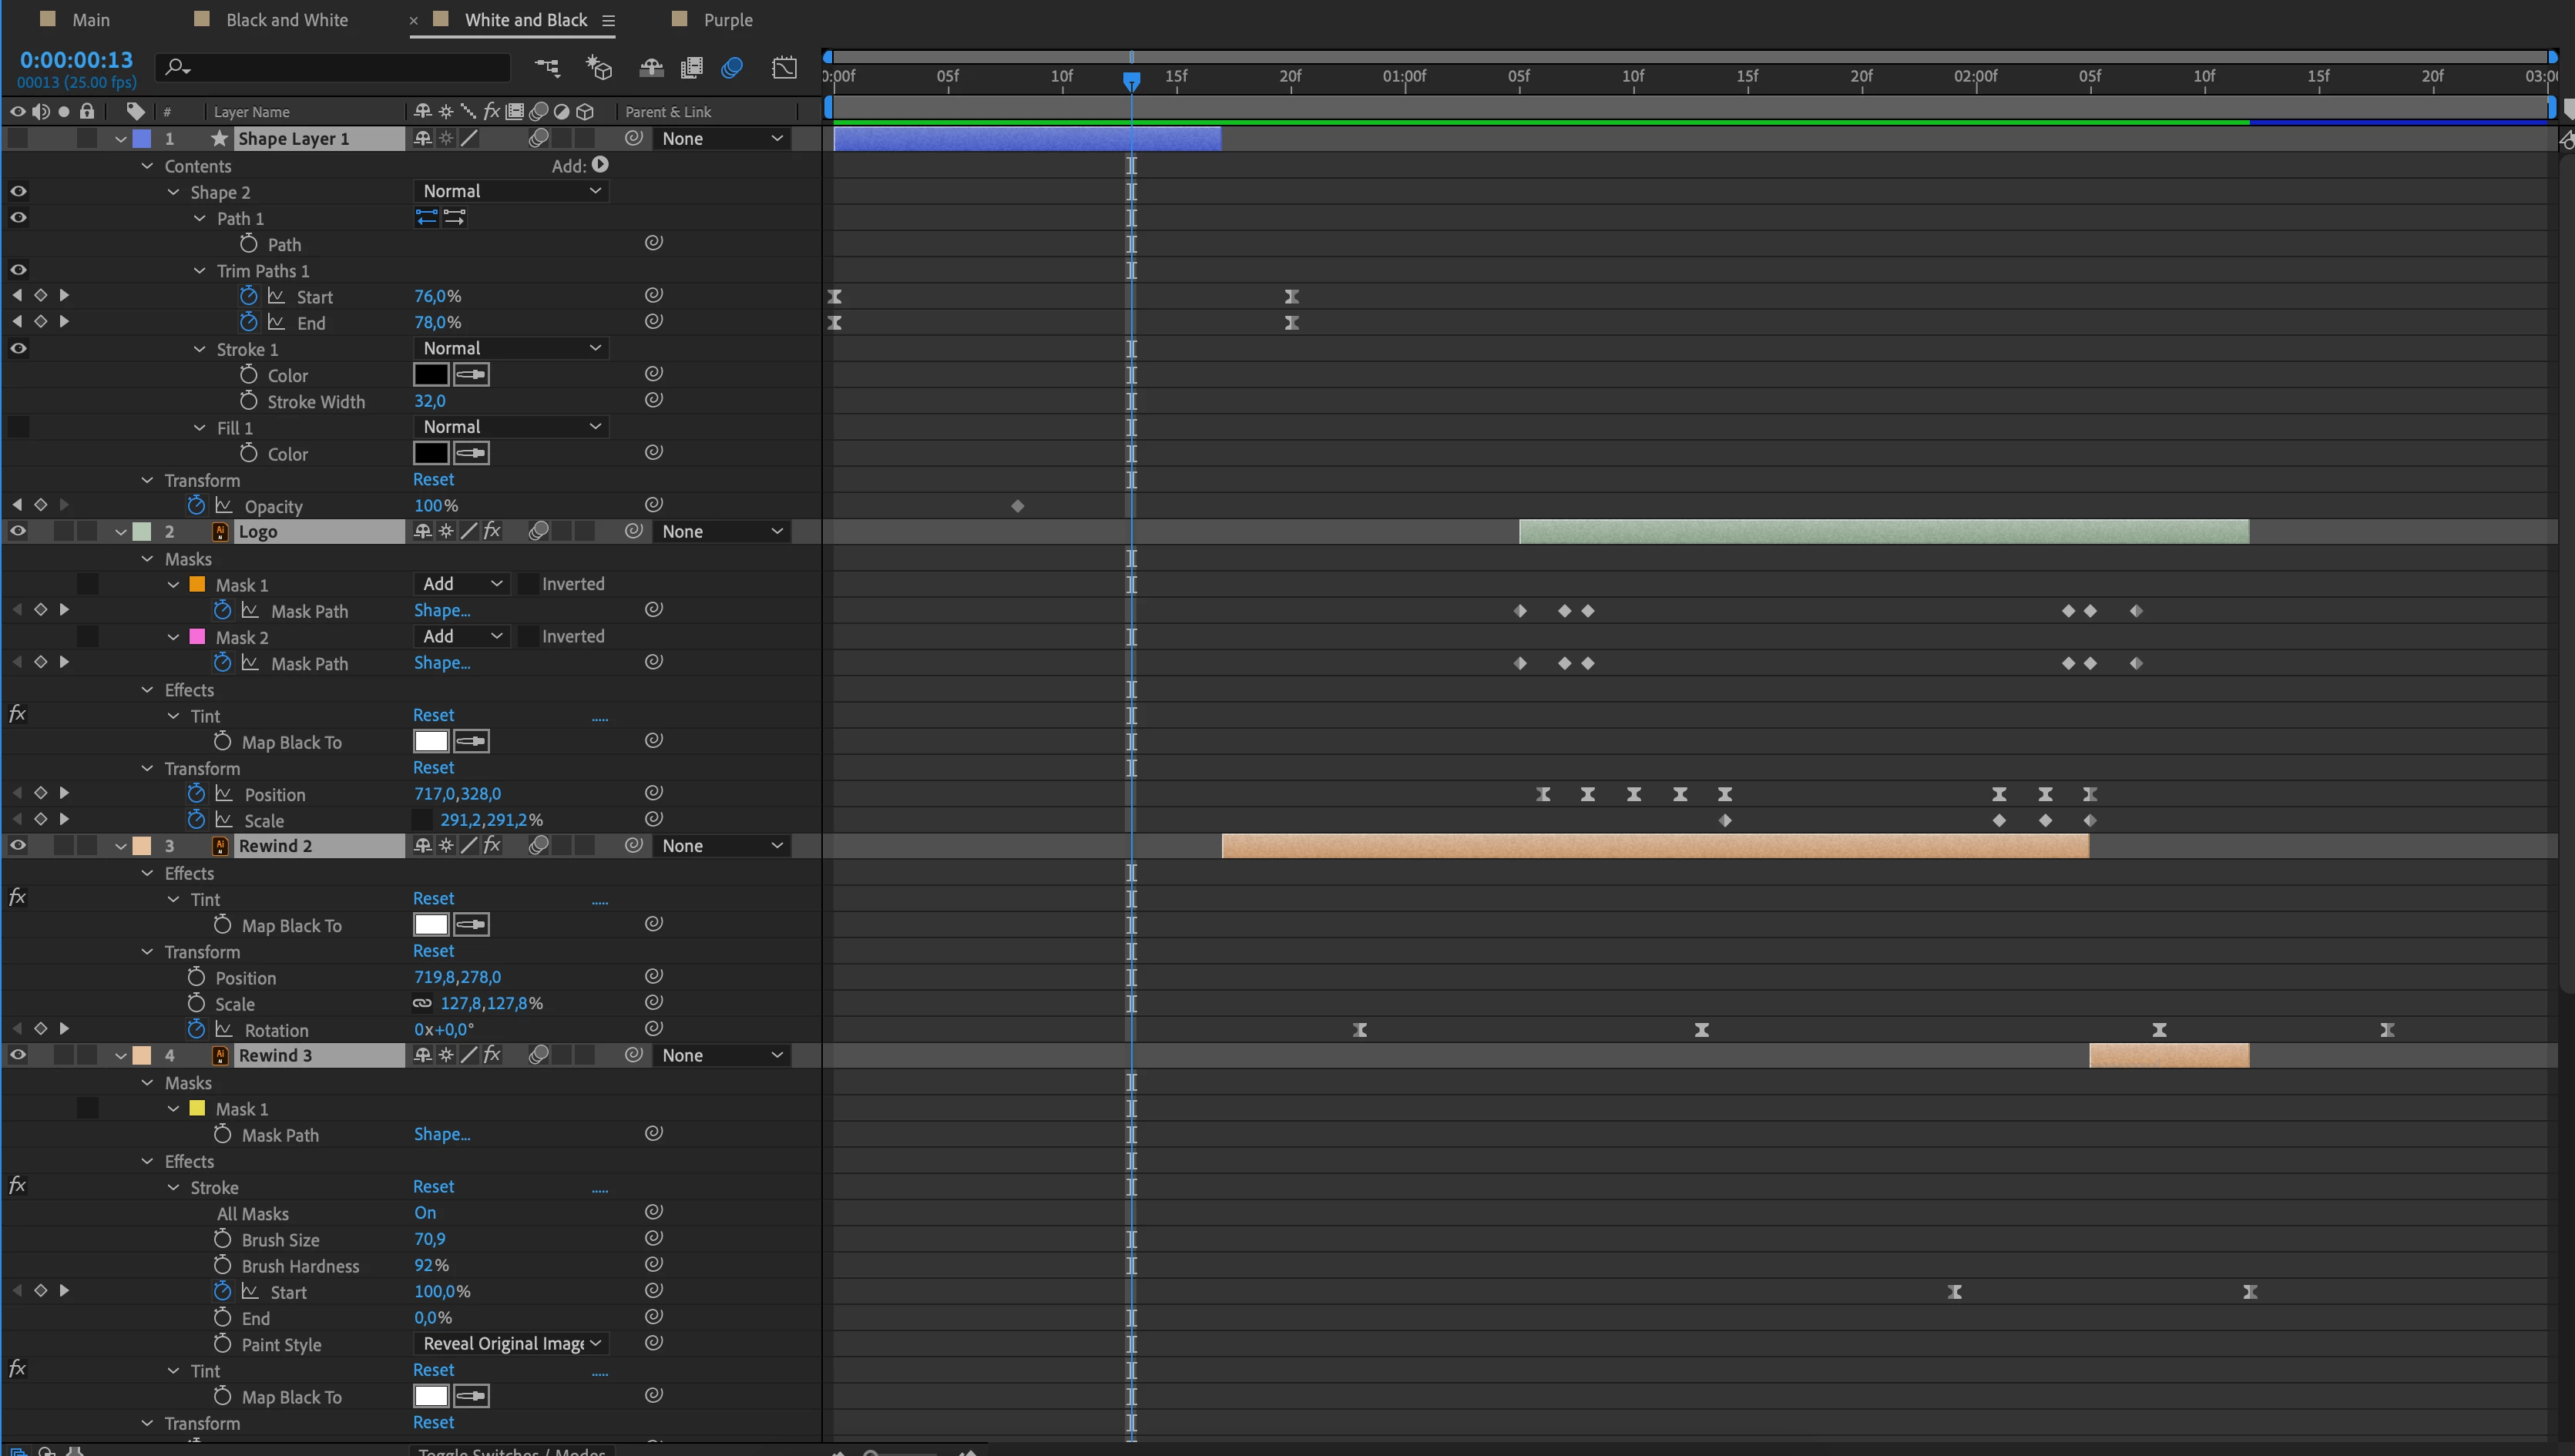
Task: Open Rewind 2 parent None dropdown
Action: pyautogui.click(x=721, y=846)
